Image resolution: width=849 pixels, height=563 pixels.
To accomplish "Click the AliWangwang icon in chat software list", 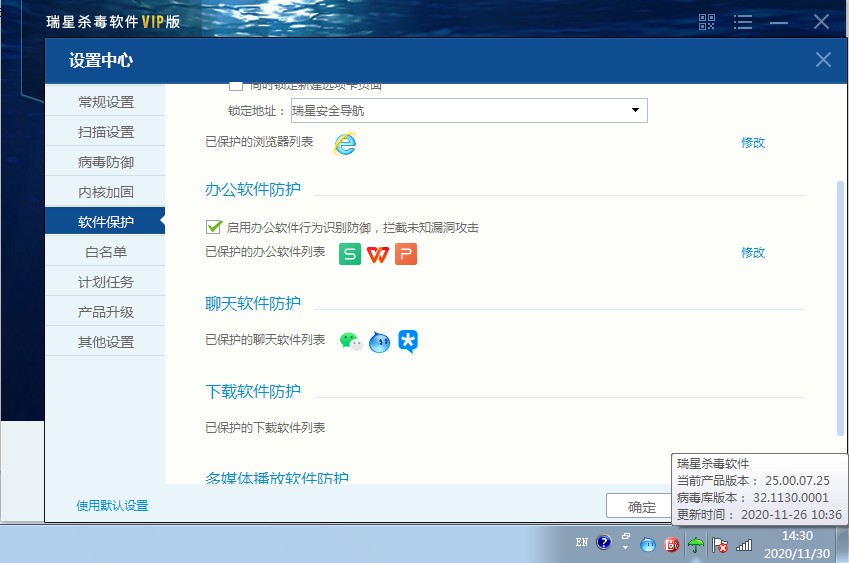I will pos(379,342).
